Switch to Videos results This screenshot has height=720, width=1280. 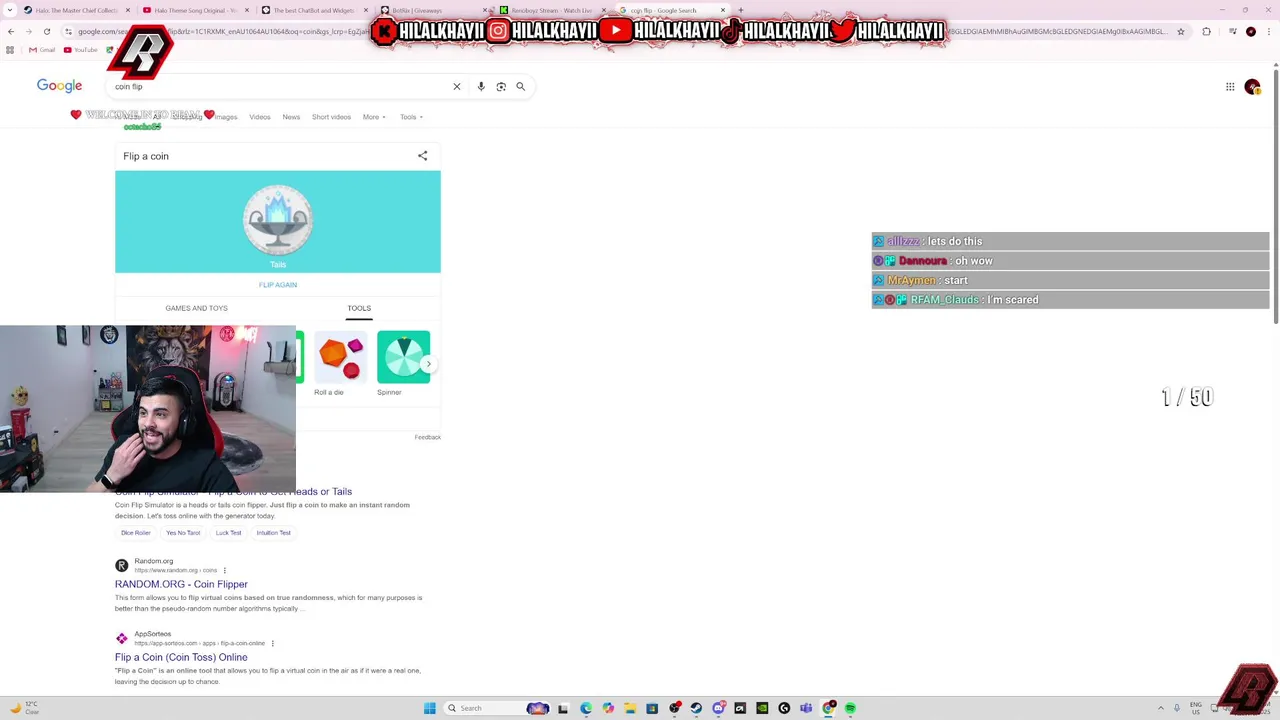260,117
